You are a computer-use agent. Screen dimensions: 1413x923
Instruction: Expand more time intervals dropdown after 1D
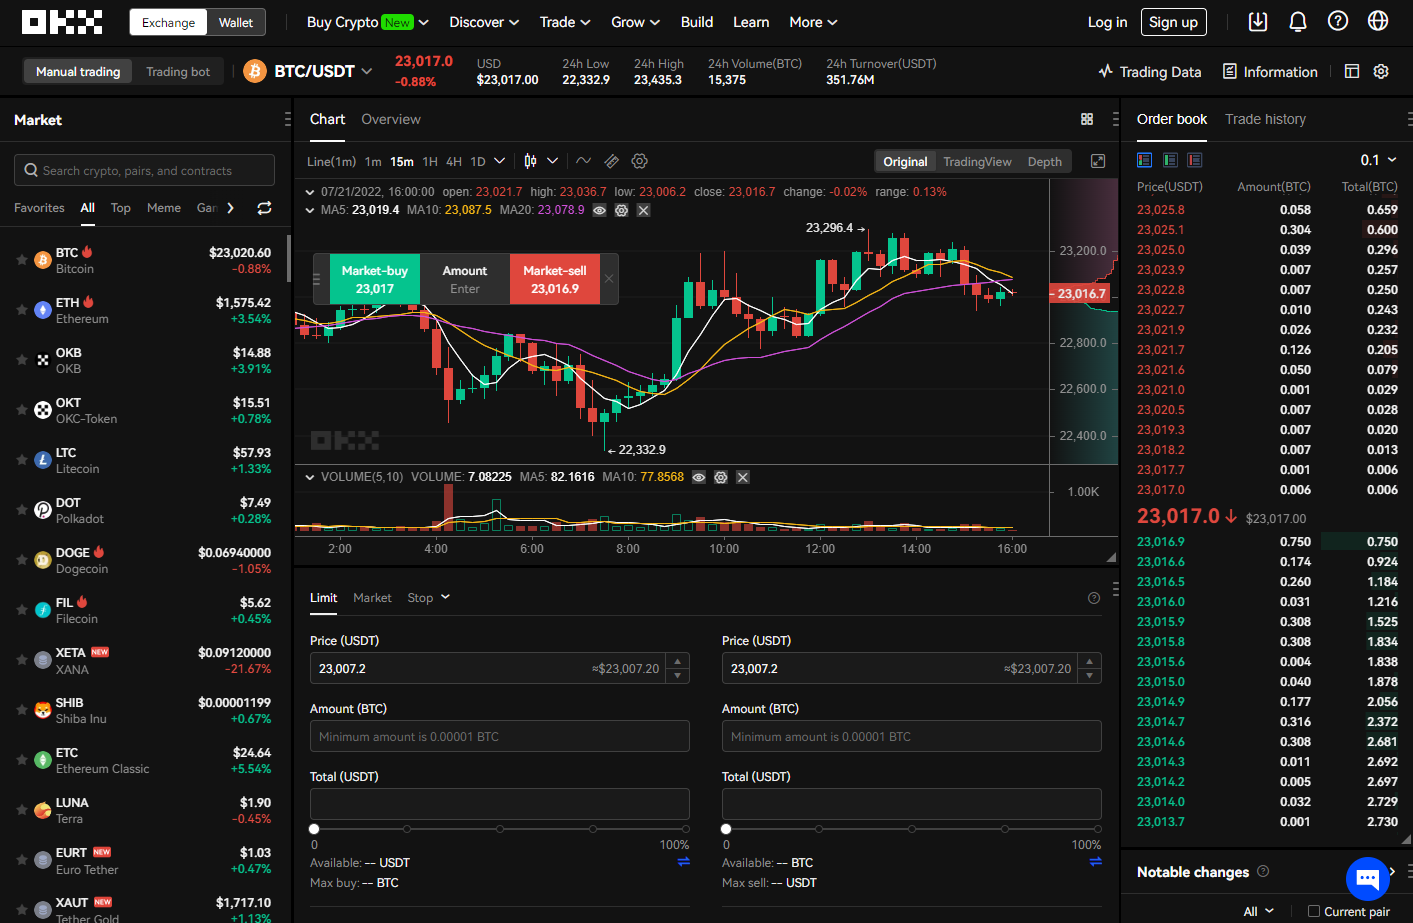click(499, 161)
